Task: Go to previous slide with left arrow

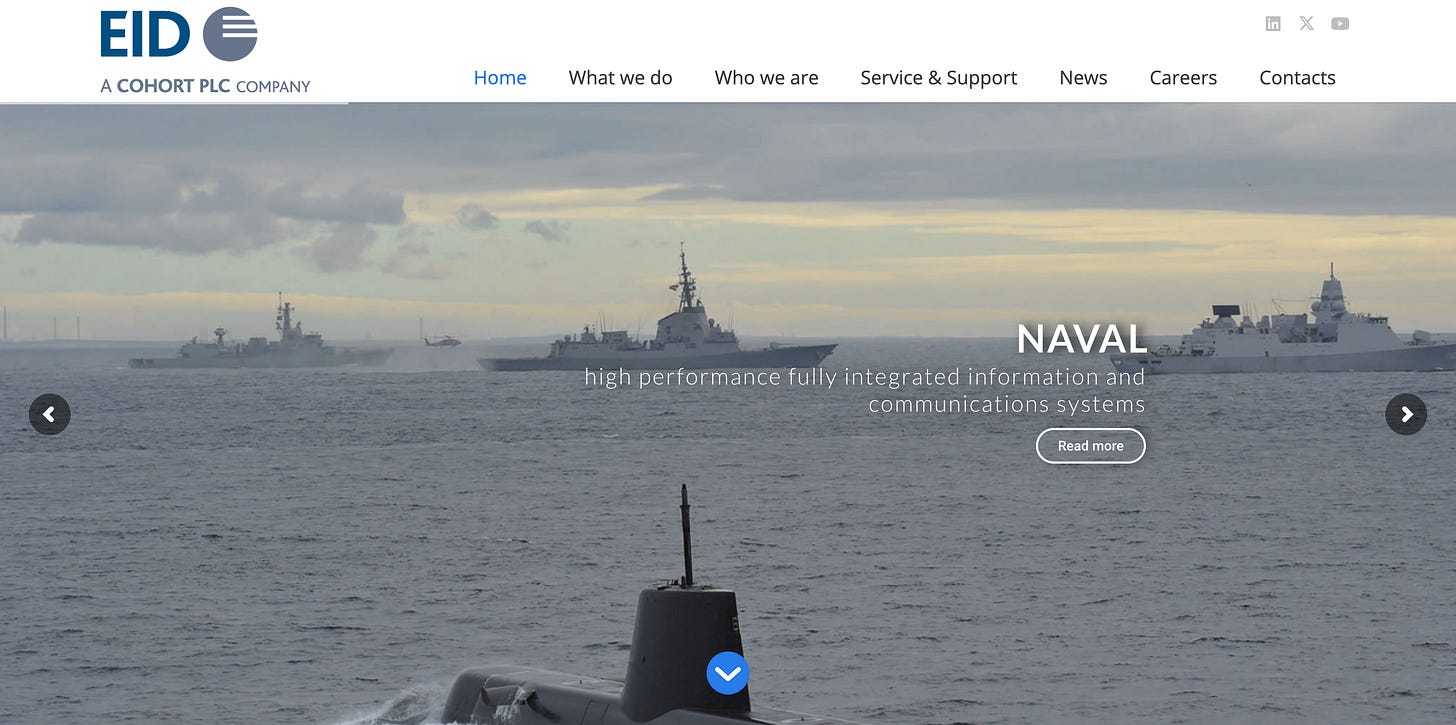Action: (x=49, y=414)
